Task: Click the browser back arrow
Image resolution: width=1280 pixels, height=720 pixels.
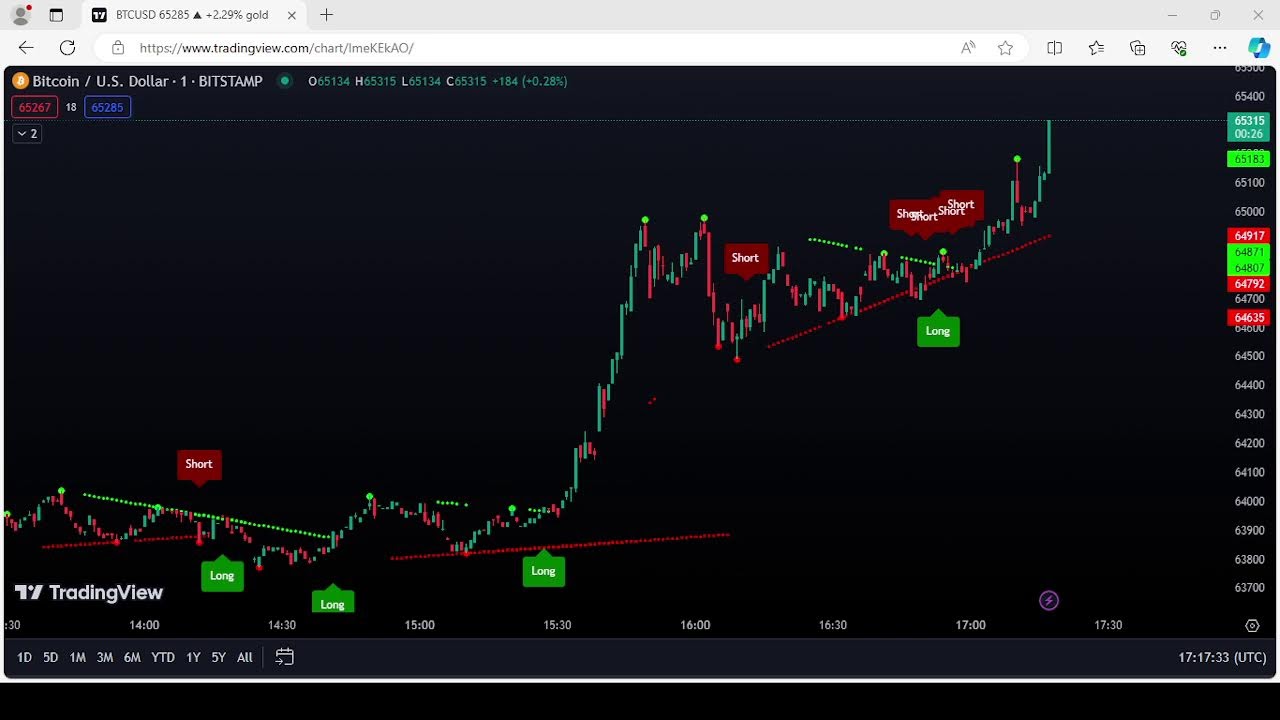Action: [x=26, y=48]
